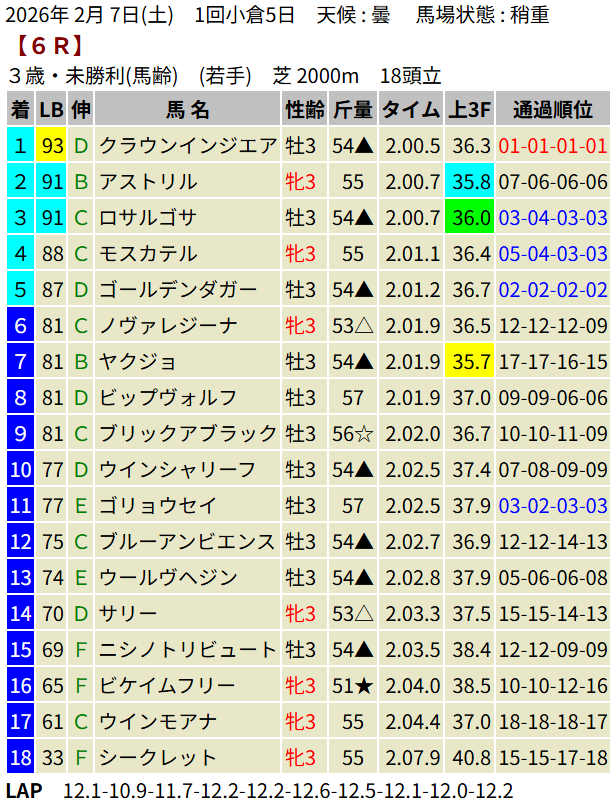Select horse name ゴールデンダガー
614x802 pixels.
tap(178, 290)
